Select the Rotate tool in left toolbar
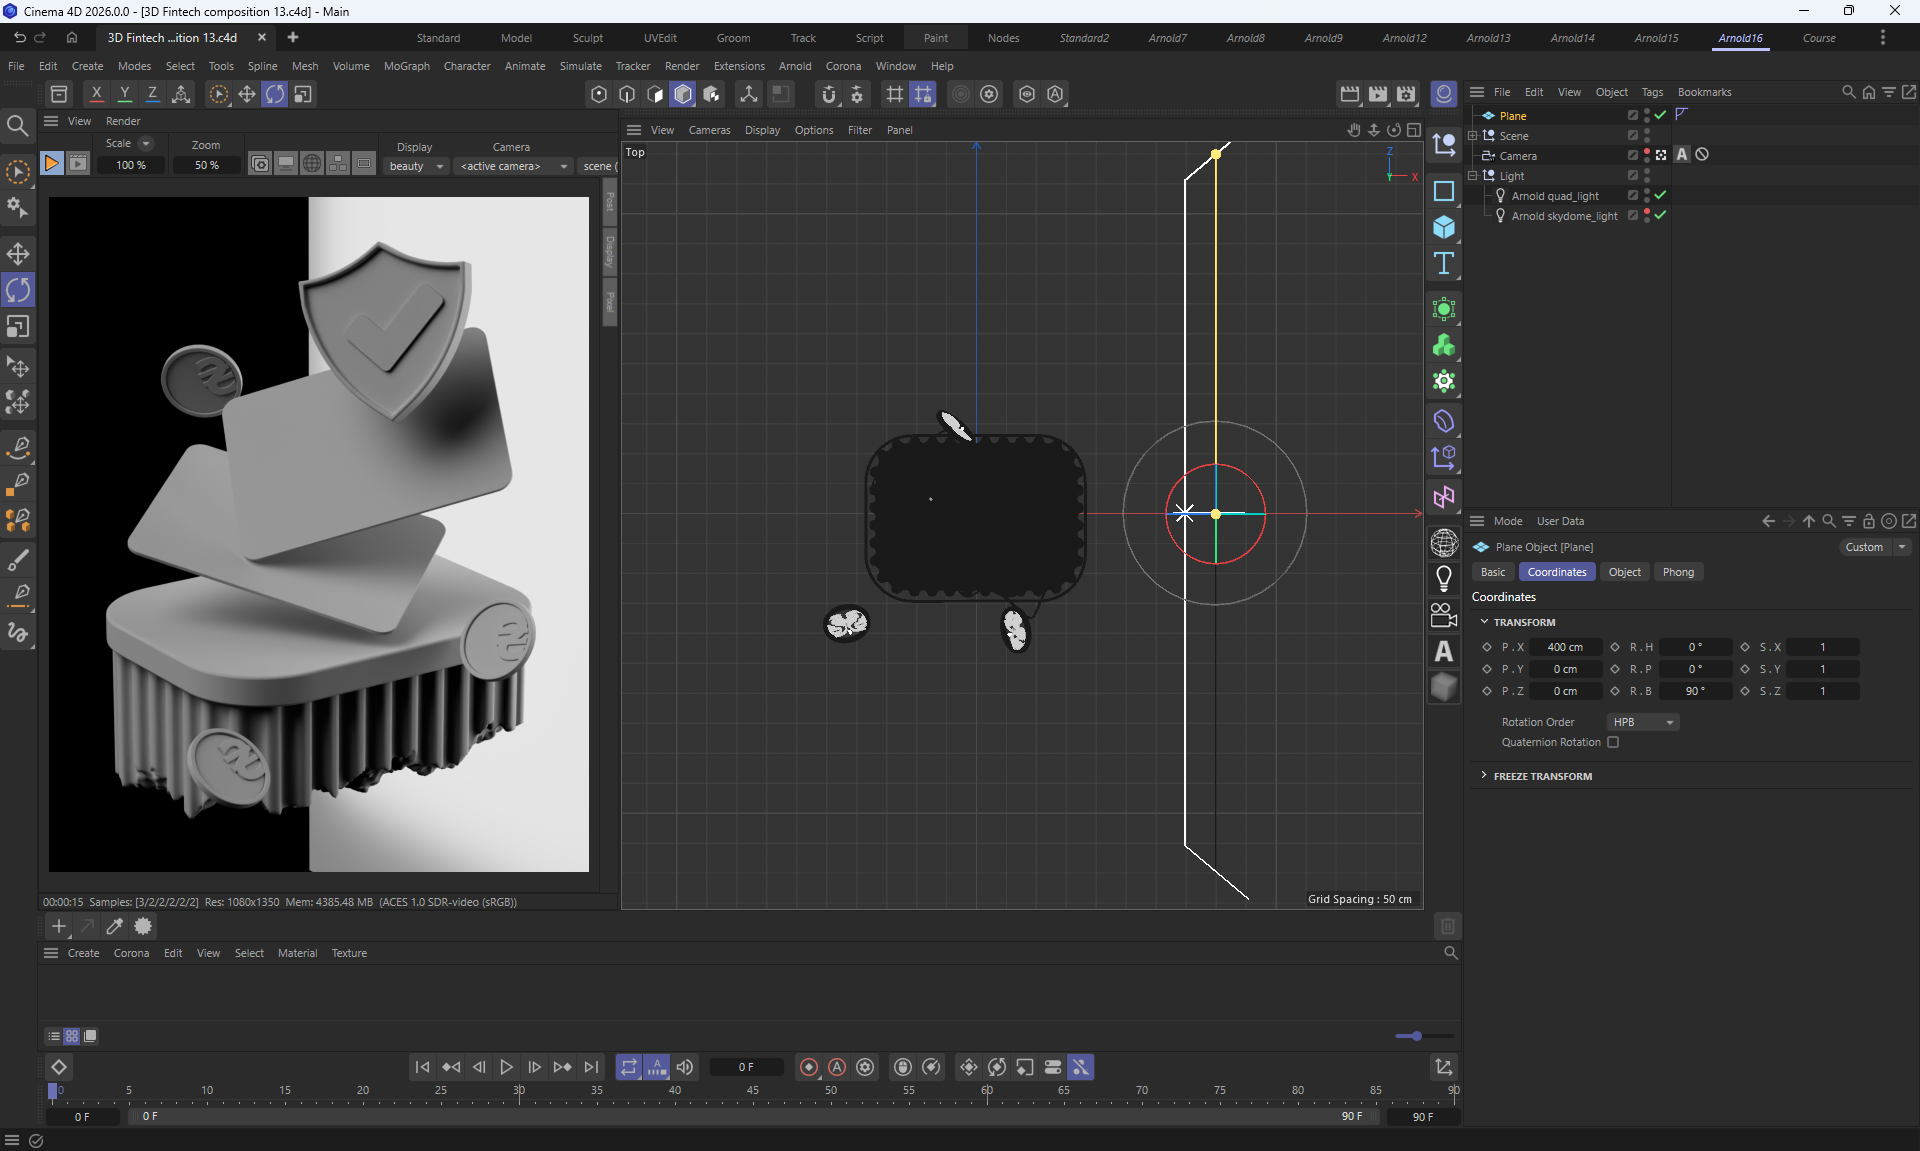Viewport: 1920px width, 1151px height. (x=18, y=291)
